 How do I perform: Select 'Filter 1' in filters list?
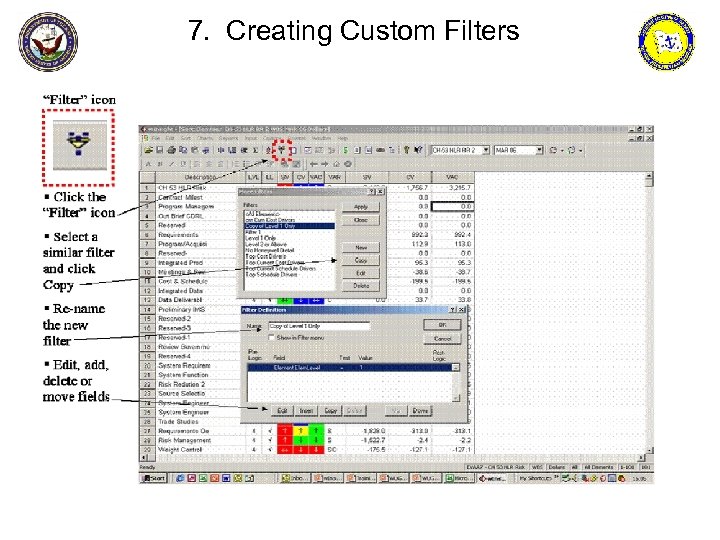click(x=253, y=232)
